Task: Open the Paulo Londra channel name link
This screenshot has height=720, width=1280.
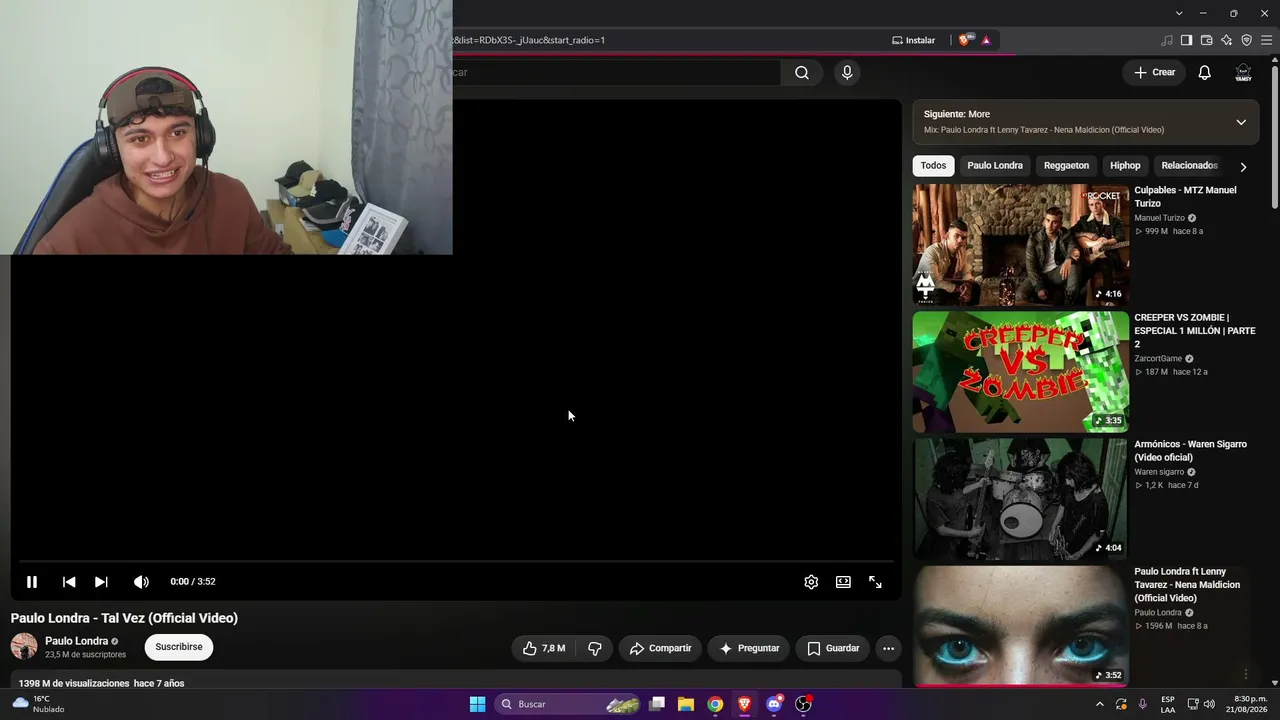Action: (76, 641)
